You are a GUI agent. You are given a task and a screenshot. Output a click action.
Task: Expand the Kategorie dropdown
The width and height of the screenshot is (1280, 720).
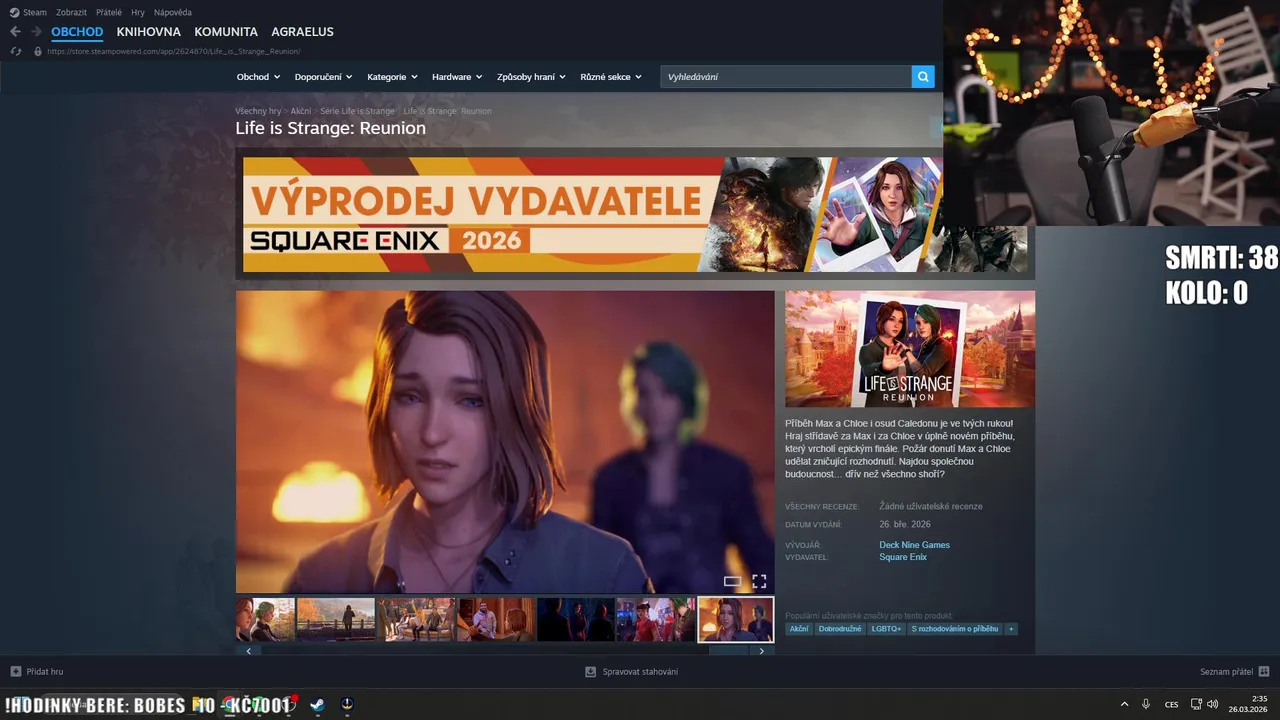click(x=392, y=77)
